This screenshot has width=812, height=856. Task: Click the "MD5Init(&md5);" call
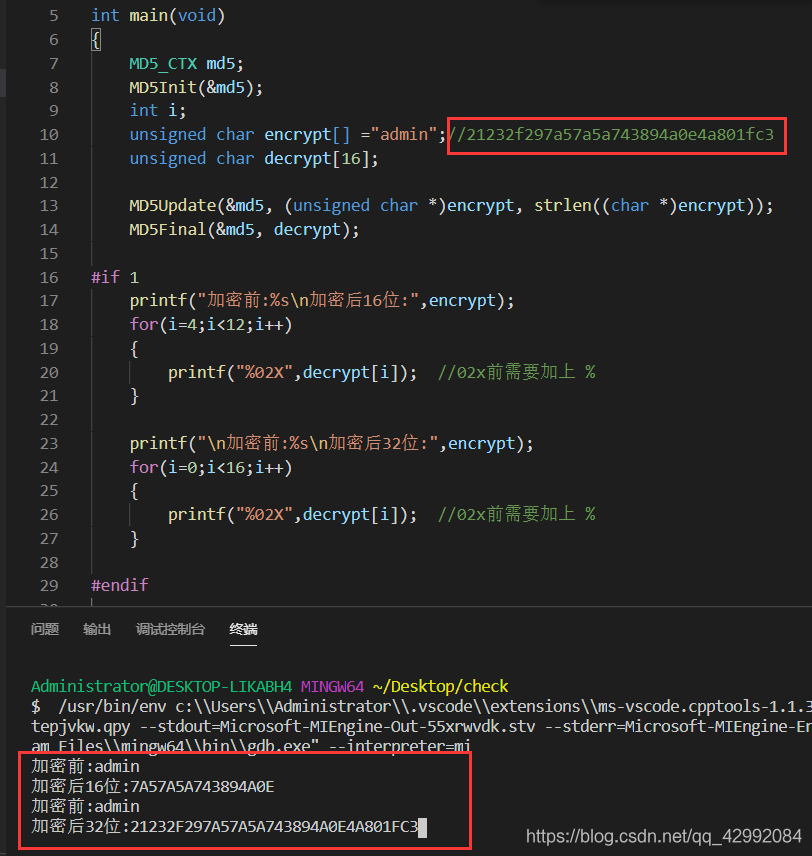196,87
